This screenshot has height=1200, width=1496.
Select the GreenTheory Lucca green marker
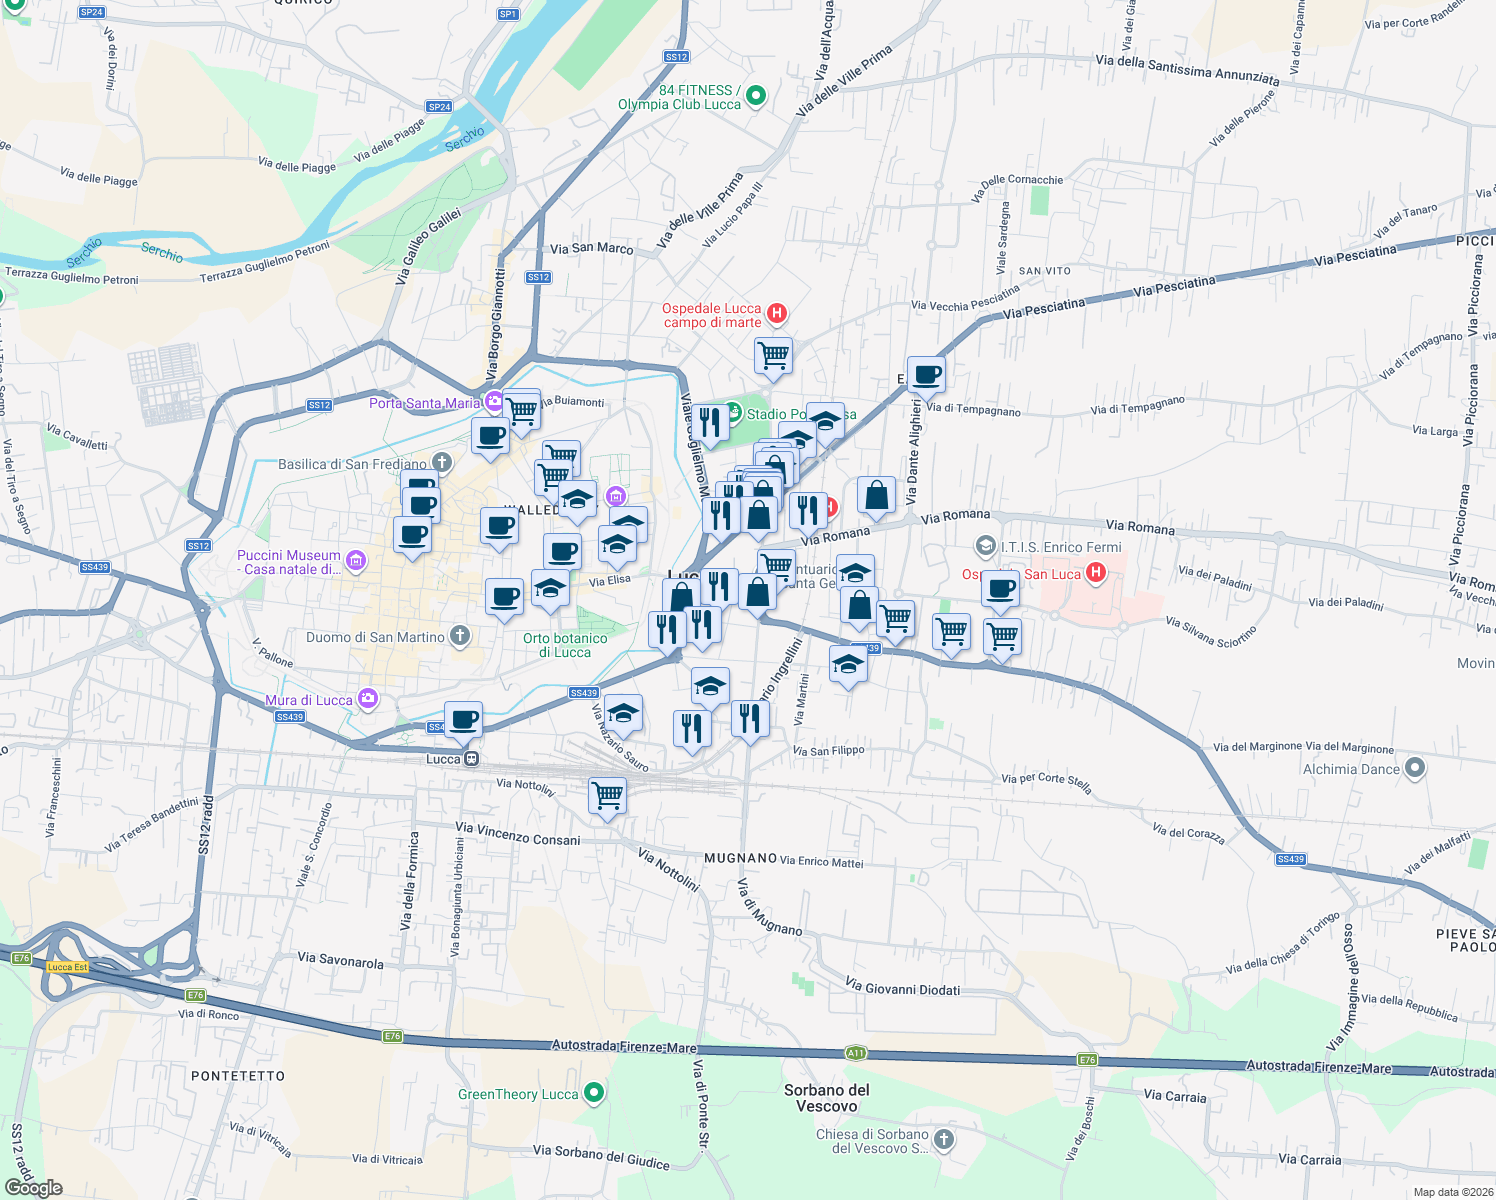click(x=597, y=1093)
